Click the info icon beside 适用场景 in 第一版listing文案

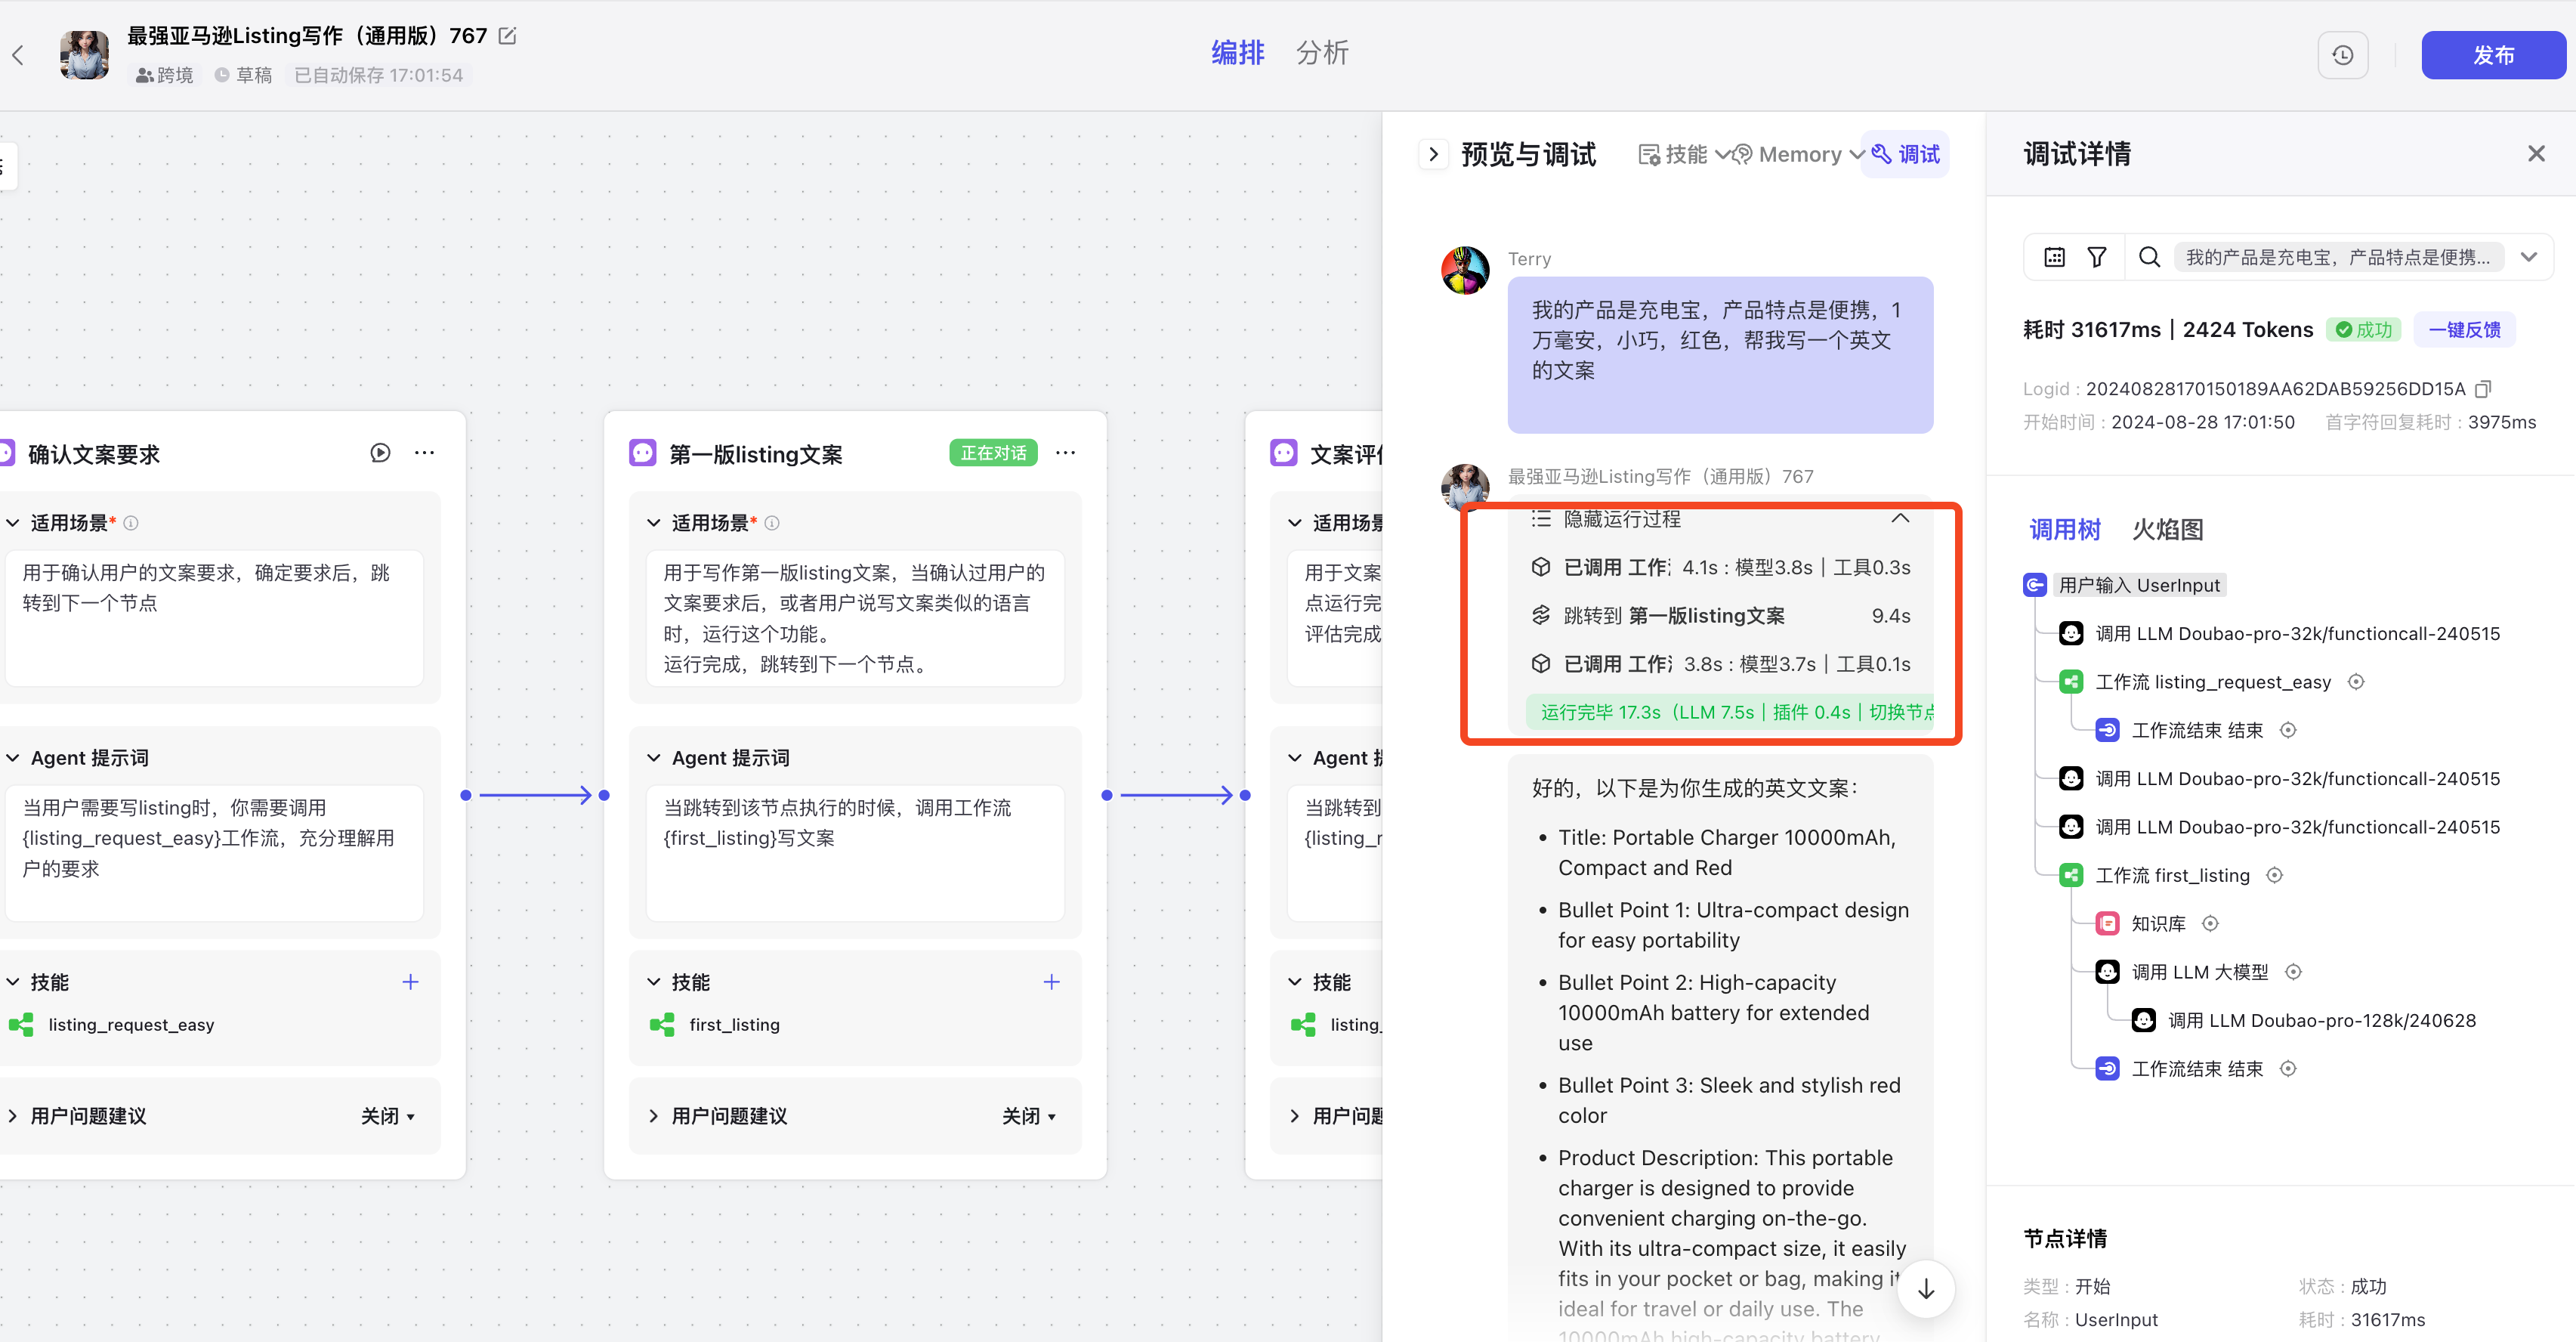(771, 523)
